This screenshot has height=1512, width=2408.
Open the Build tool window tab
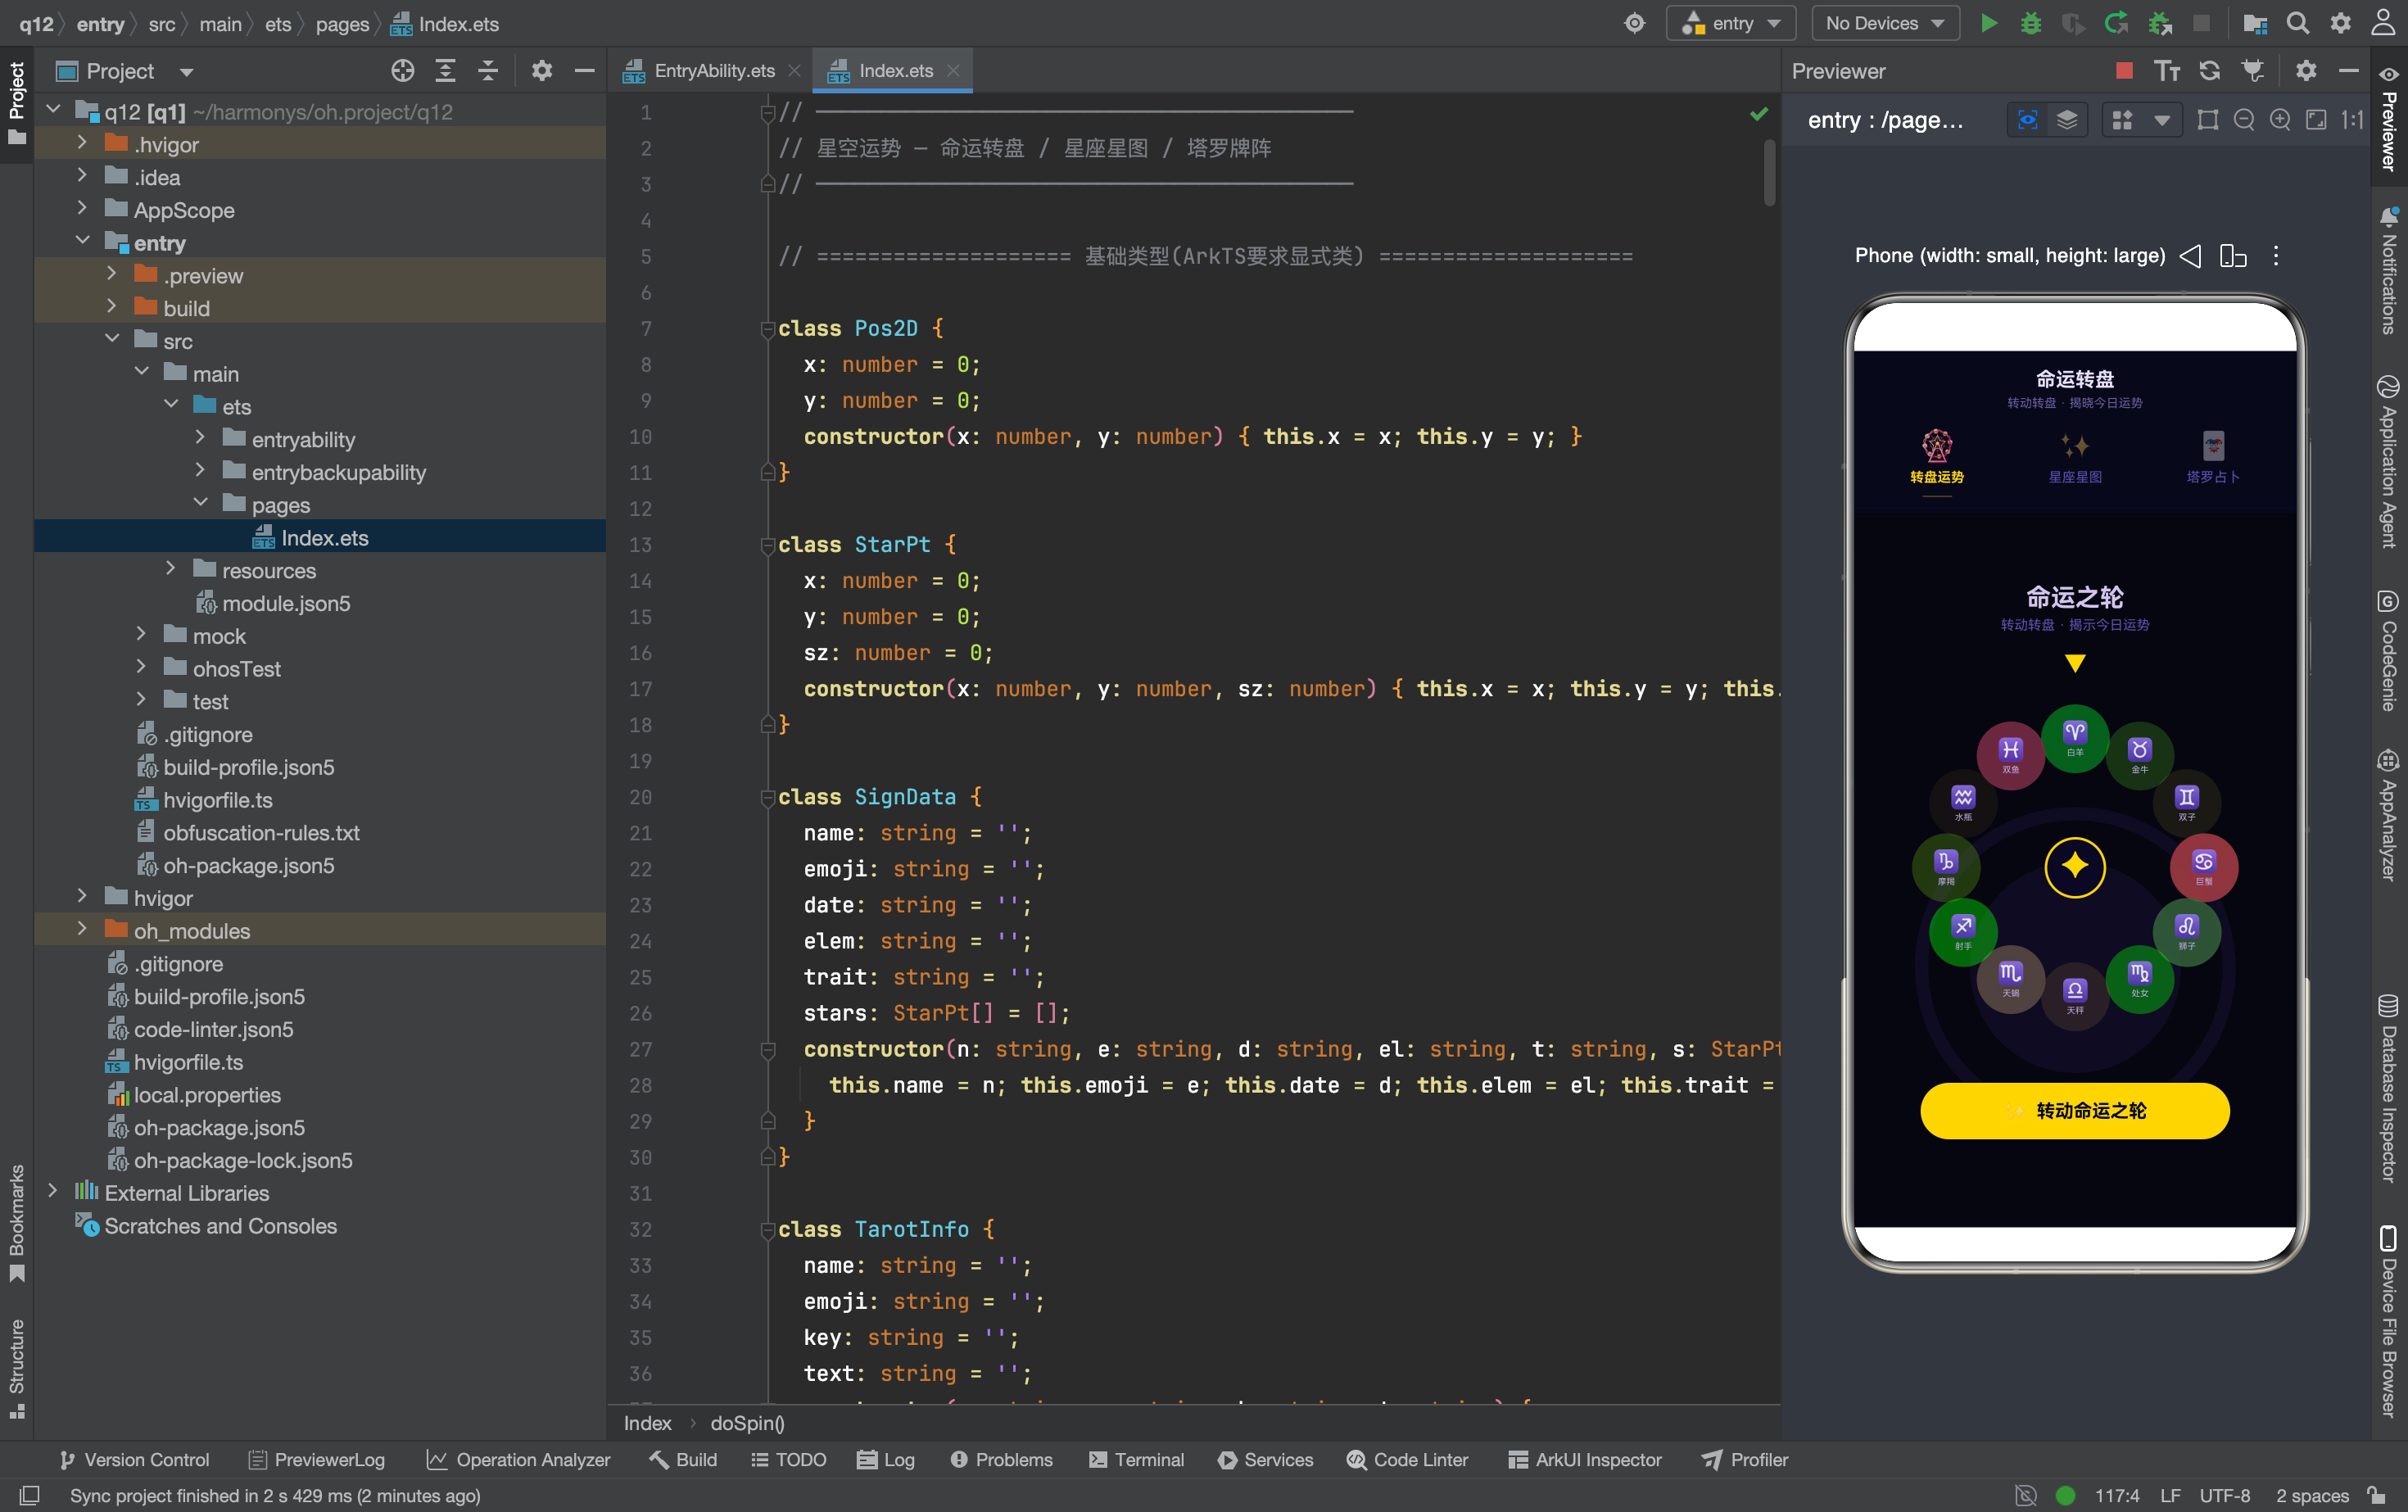pyautogui.click(x=683, y=1459)
